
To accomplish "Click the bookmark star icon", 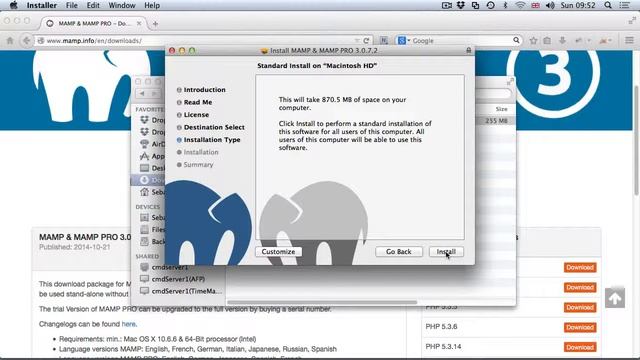I will [533, 40].
